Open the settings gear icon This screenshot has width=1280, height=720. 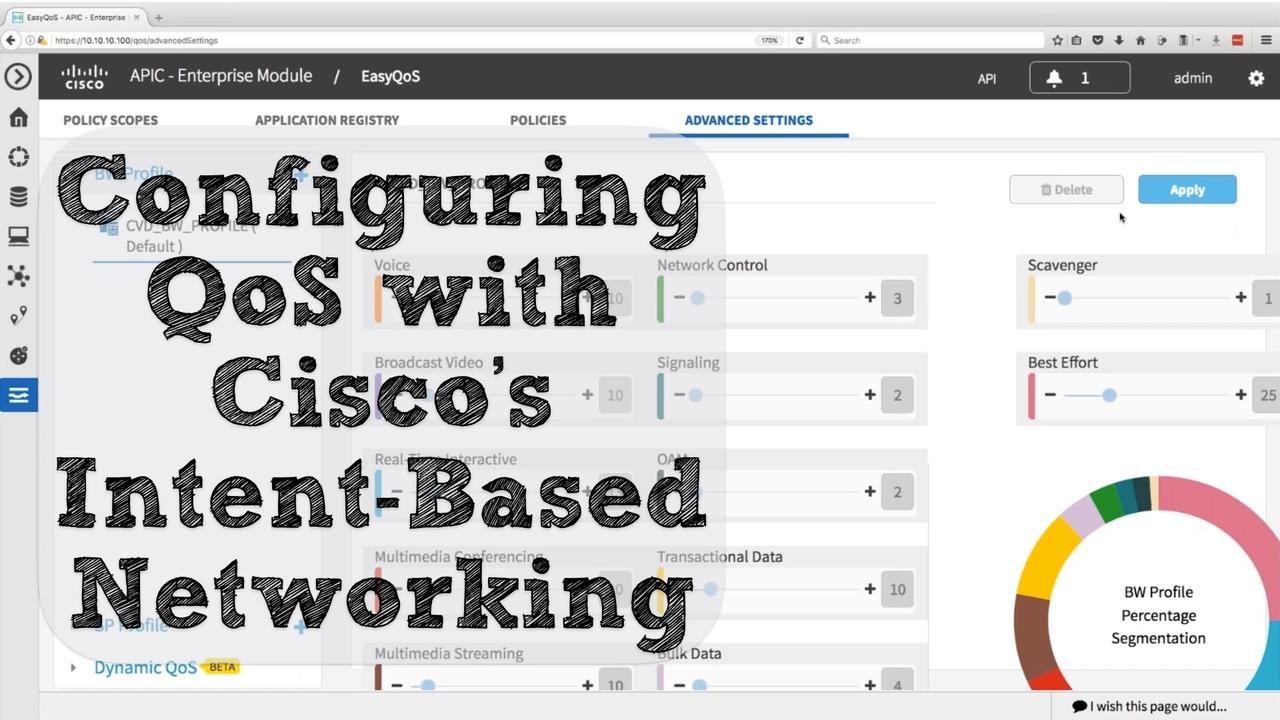pyautogui.click(x=1256, y=78)
